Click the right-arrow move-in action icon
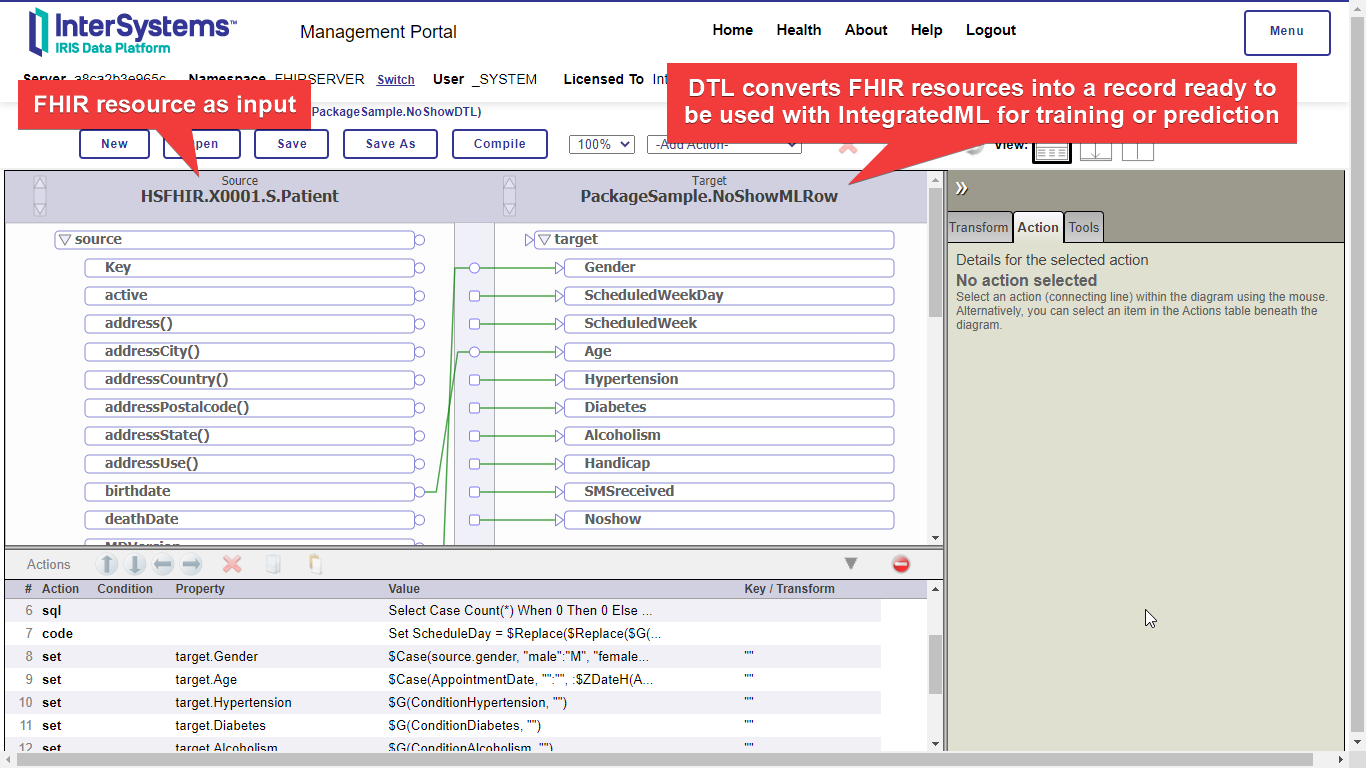The width and height of the screenshot is (1366, 768). pyautogui.click(x=192, y=564)
